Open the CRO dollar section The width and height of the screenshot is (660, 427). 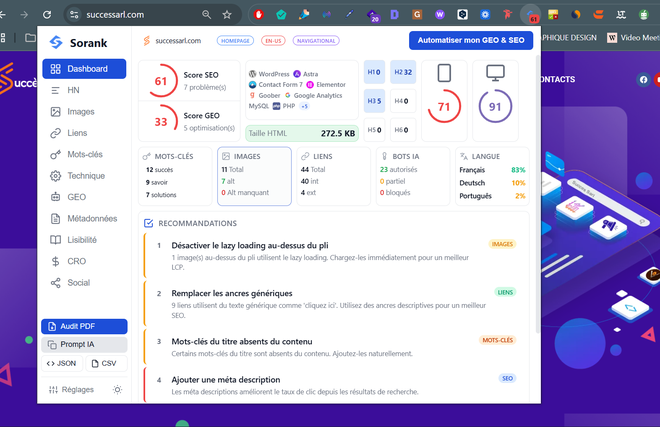[78, 261]
